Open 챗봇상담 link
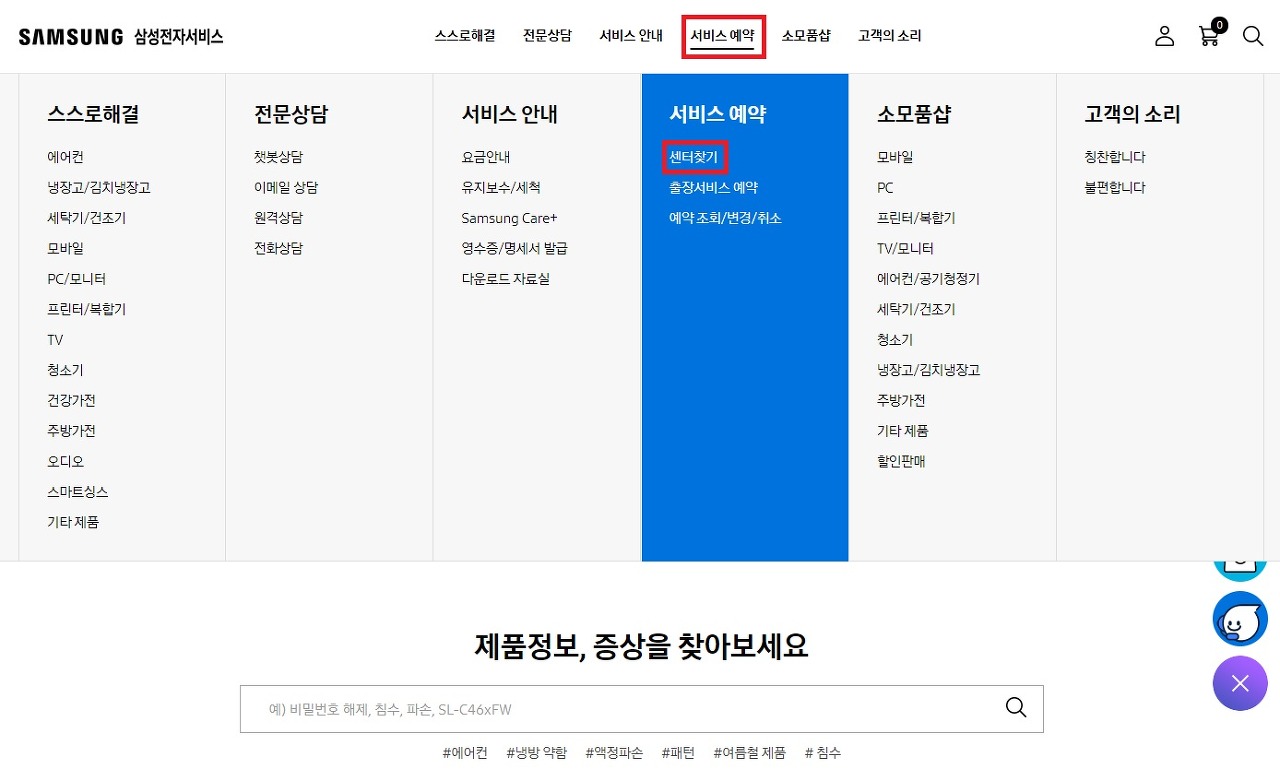This screenshot has height=769, width=1280. 278,157
